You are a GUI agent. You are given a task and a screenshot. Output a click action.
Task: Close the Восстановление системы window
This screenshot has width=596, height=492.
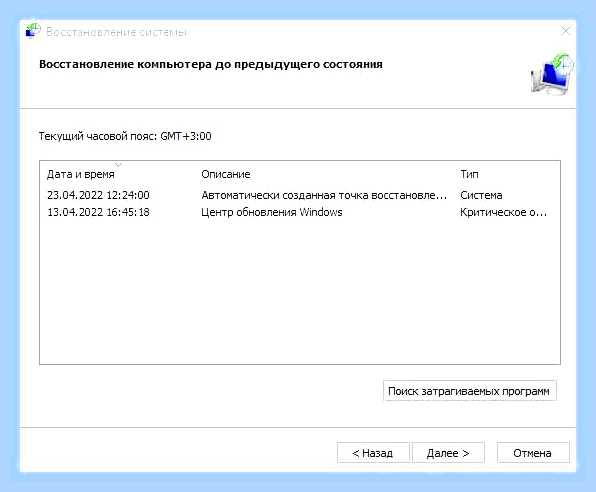click(x=566, y=31)
